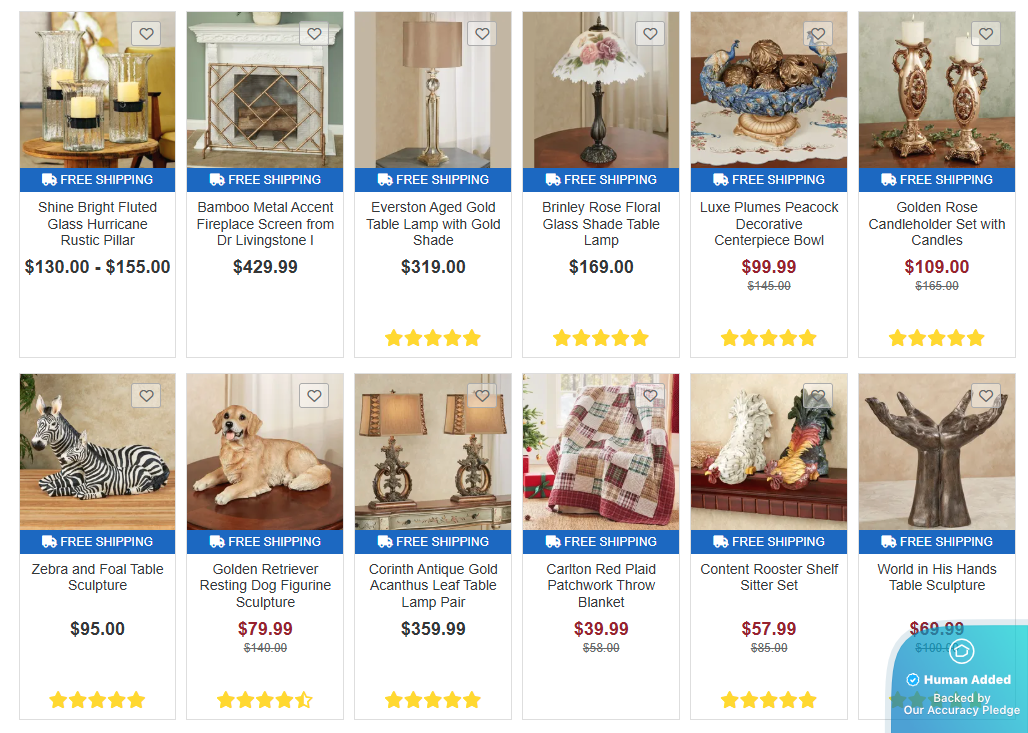Click star rating under Brinley Rose Floral Lamp

pos(601,338)
